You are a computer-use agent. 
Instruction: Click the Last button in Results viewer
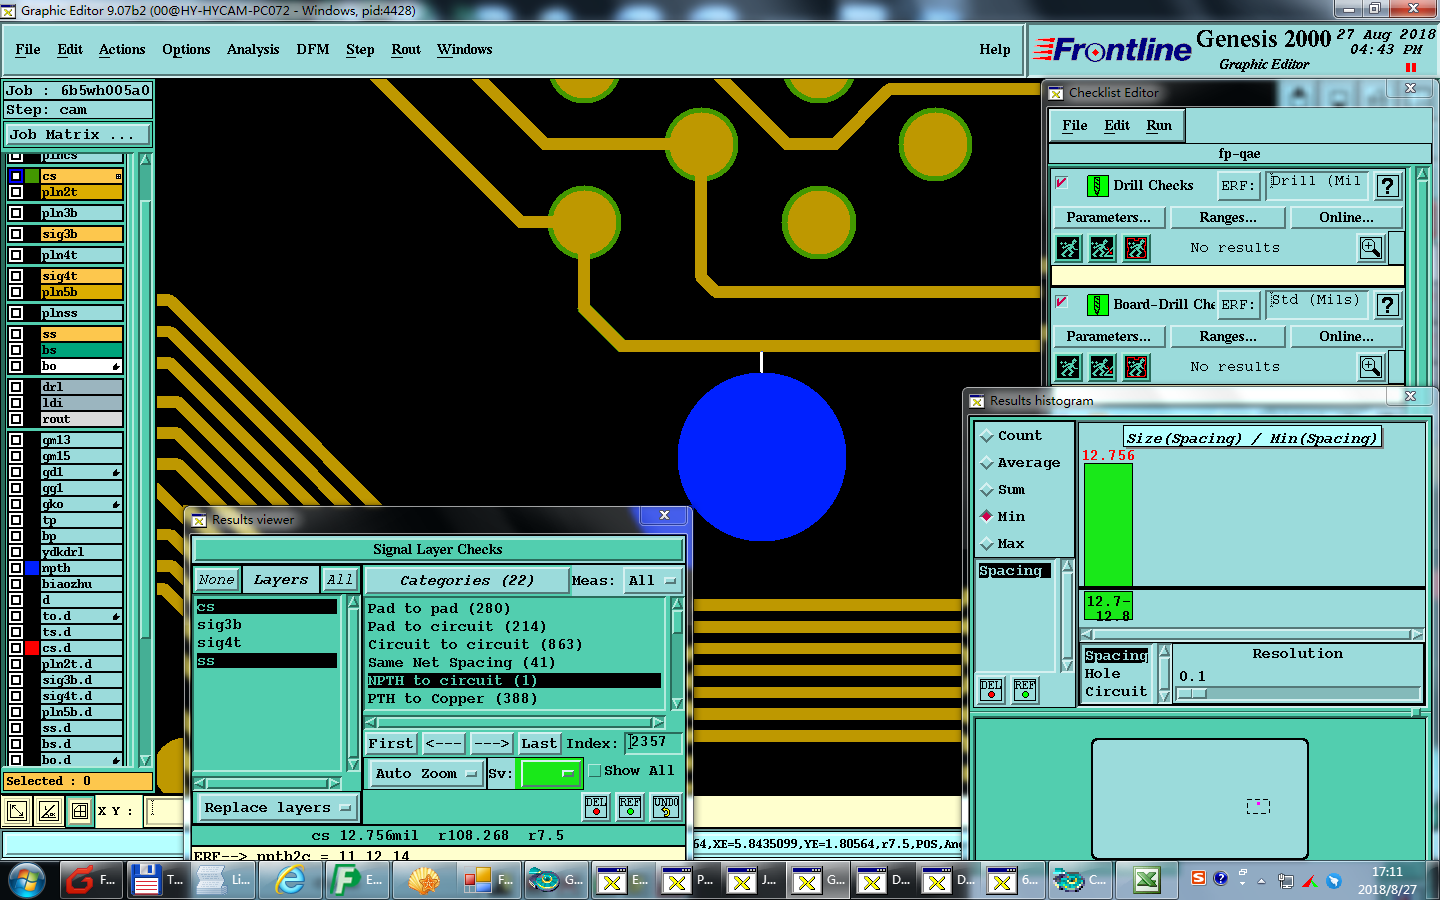coord(539,743)
